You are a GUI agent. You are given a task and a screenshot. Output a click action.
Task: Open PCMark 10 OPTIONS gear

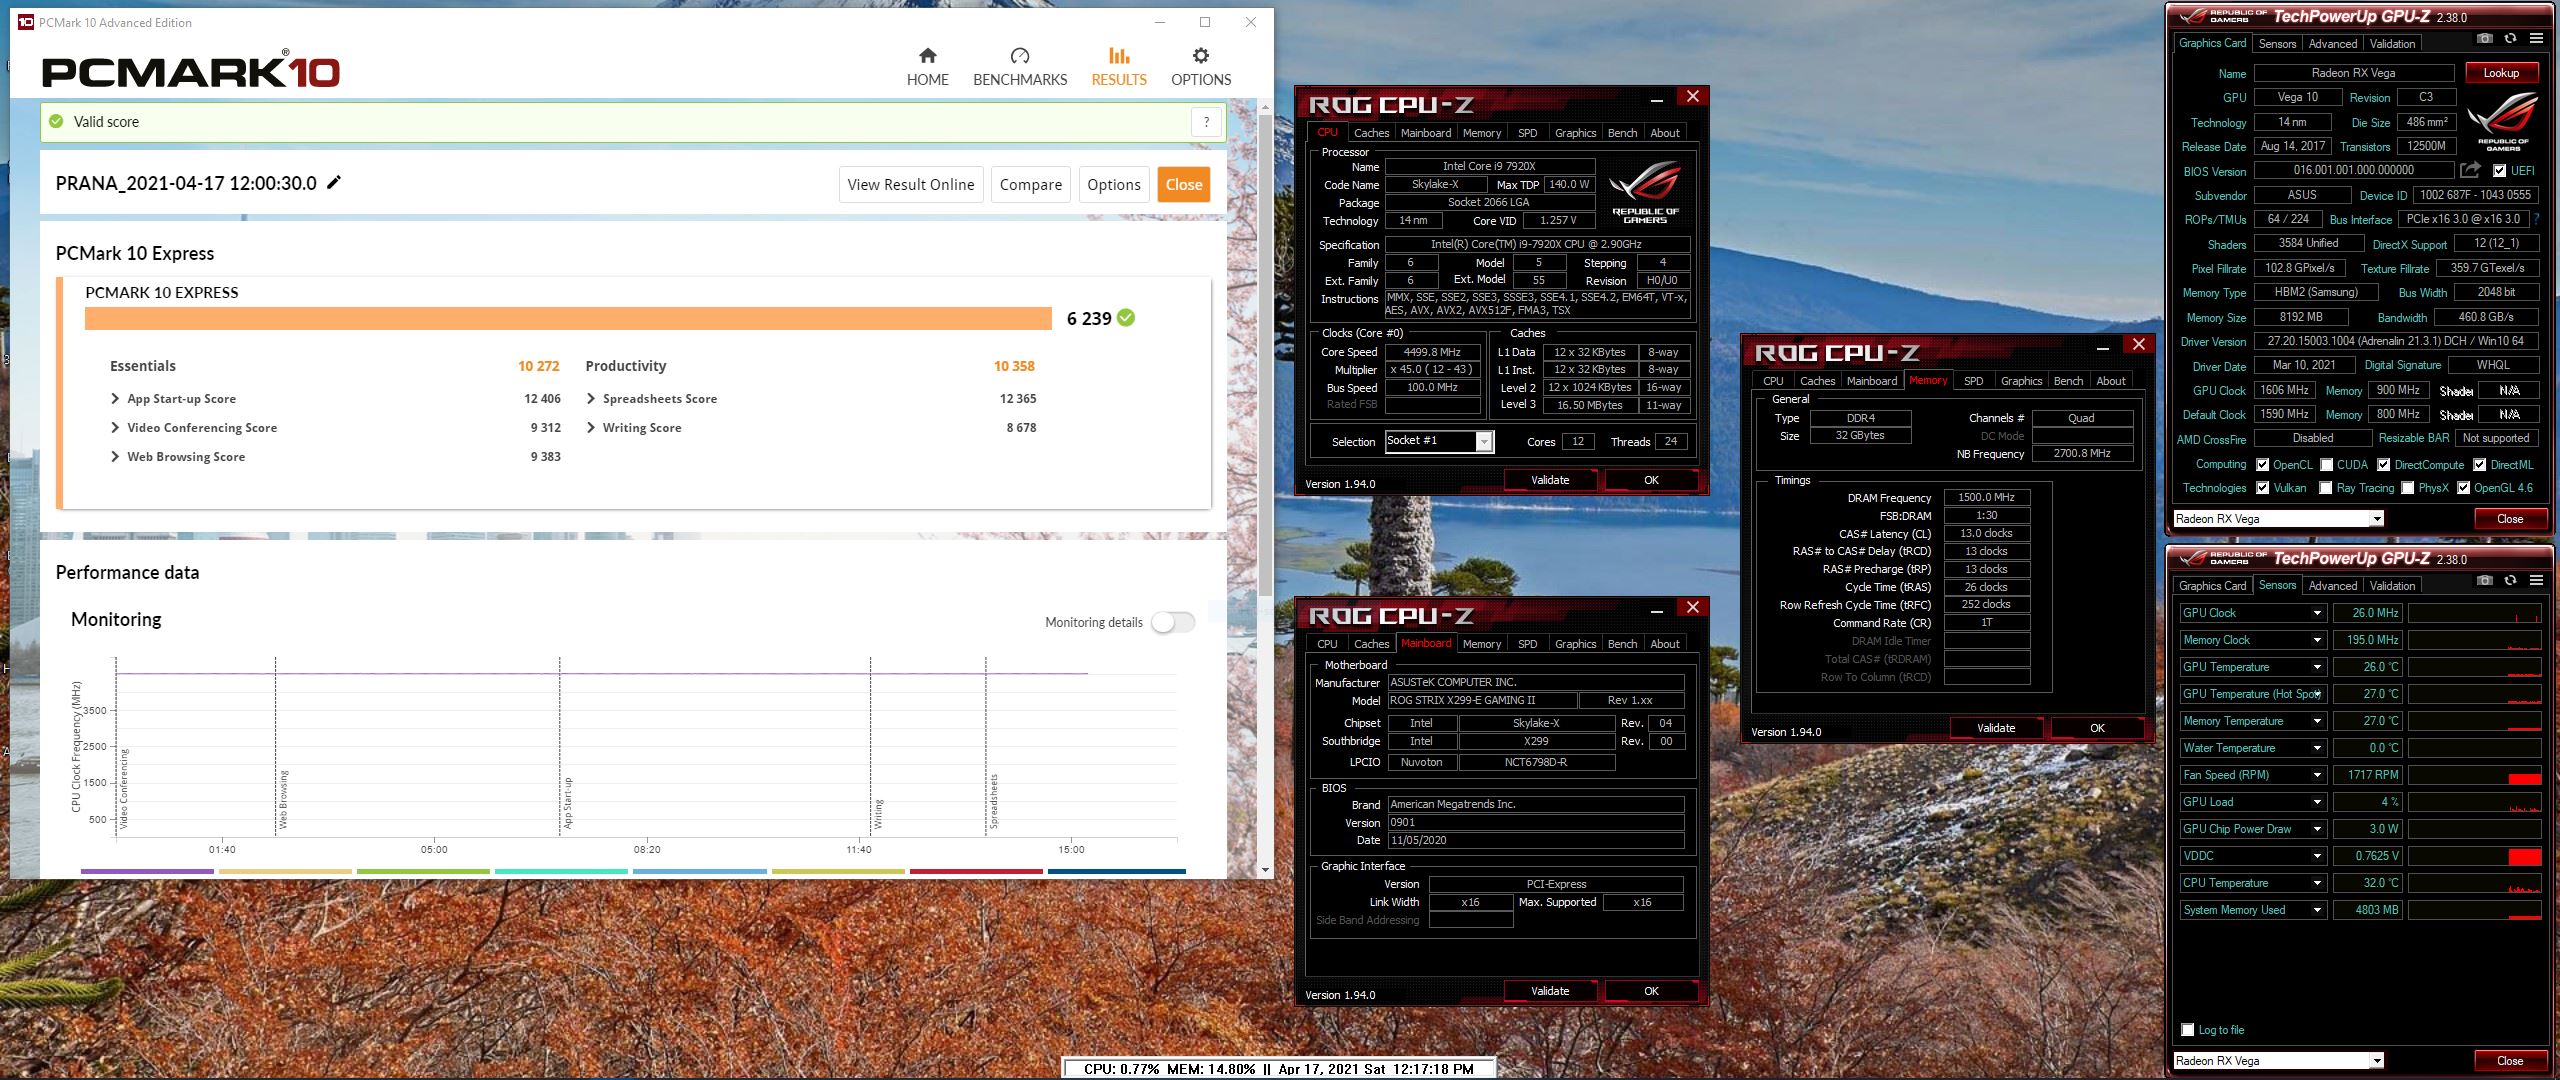1200,67
